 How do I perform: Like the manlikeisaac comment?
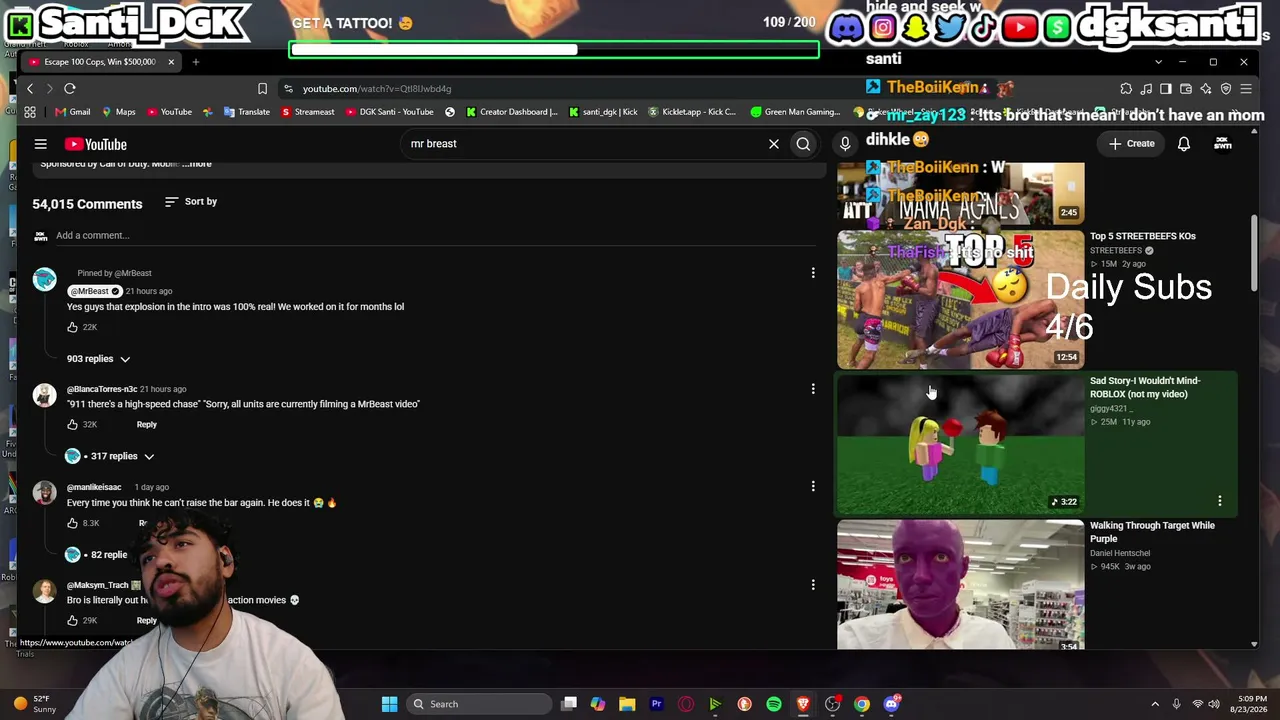pyautogui.click(x=72, y=523)
